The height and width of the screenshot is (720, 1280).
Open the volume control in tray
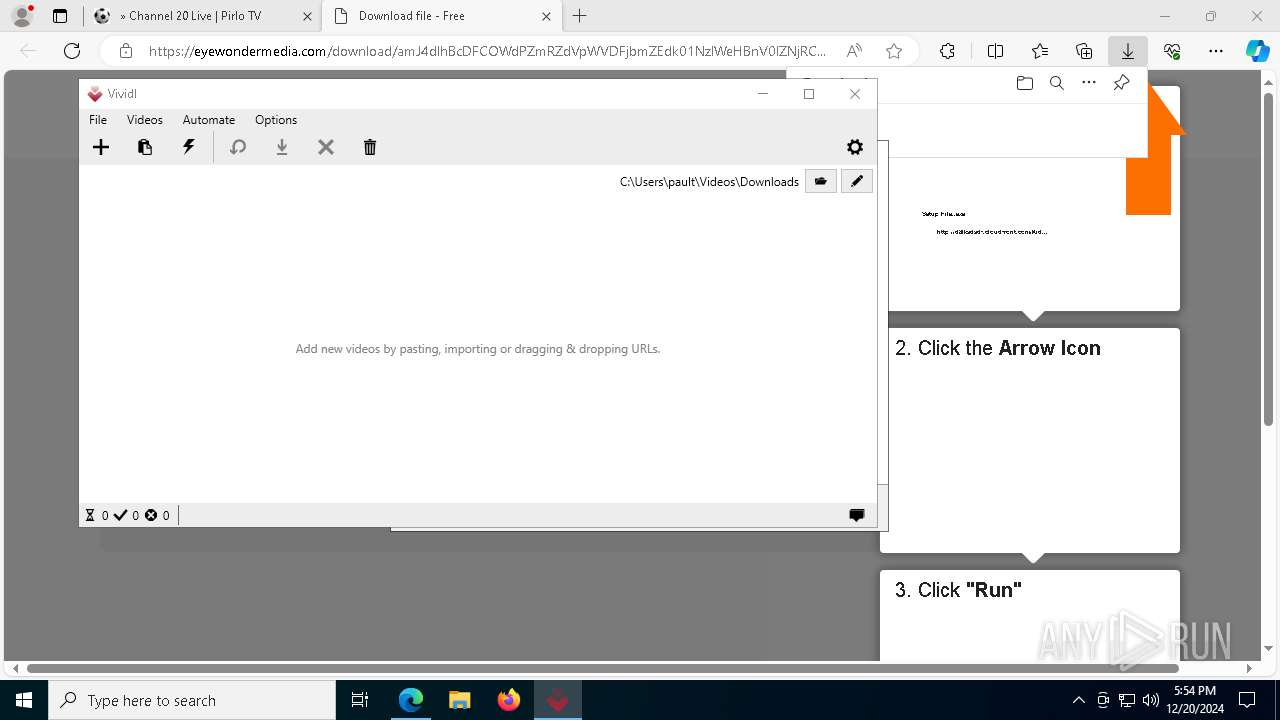tap(1151, 700)
